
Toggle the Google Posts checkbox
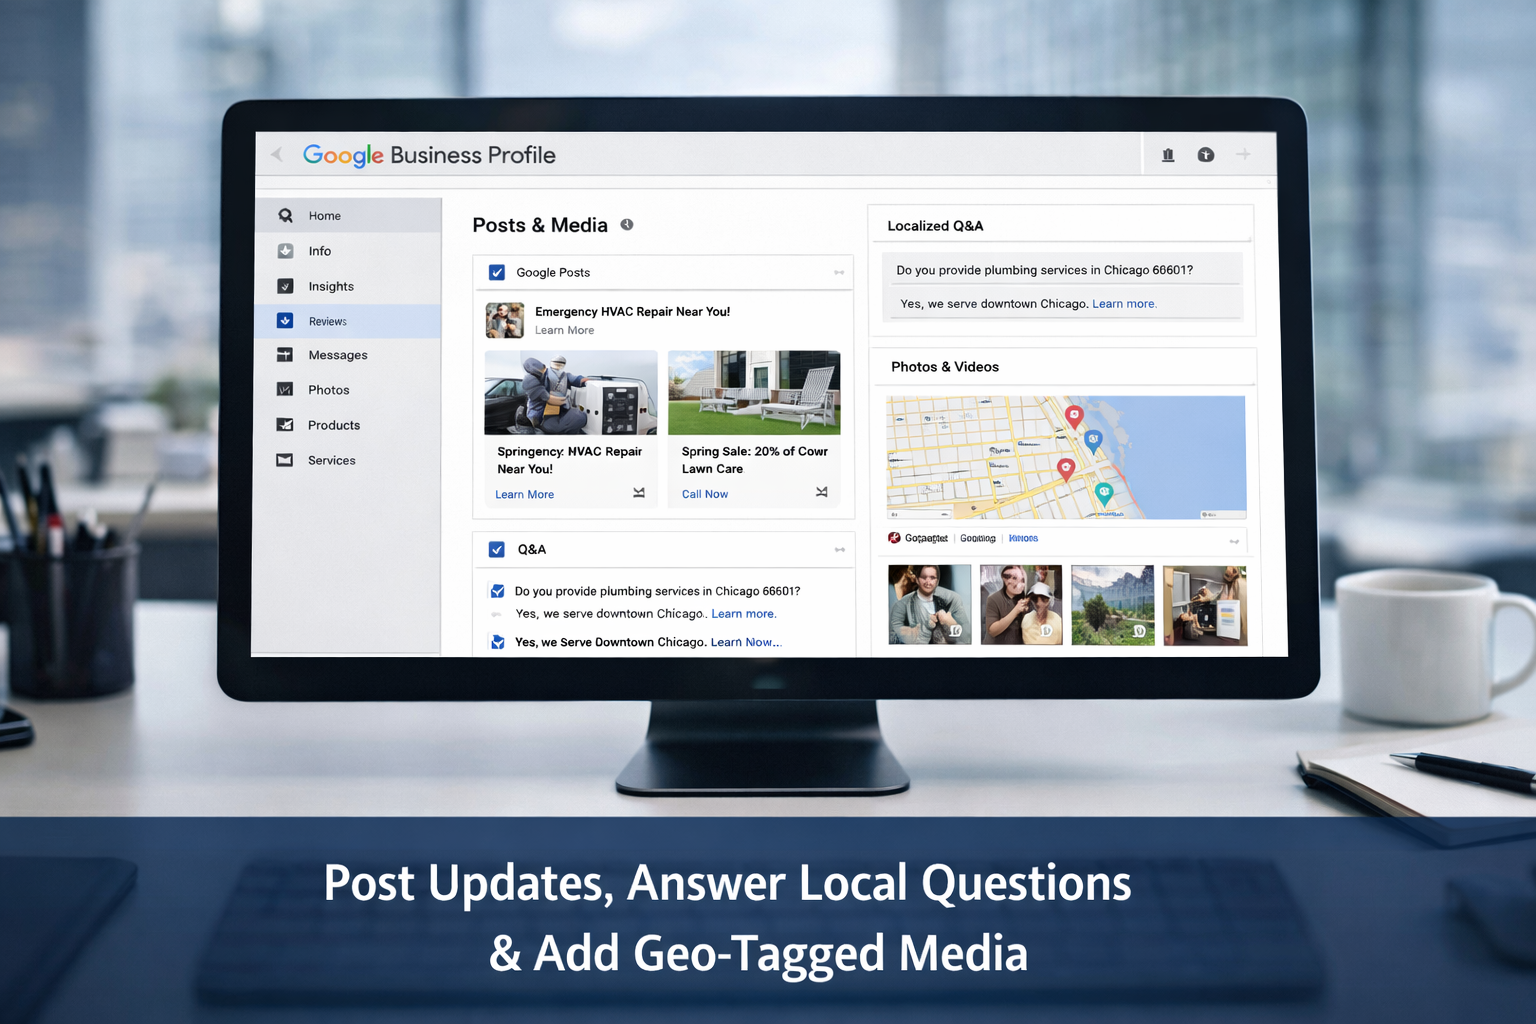497,272
